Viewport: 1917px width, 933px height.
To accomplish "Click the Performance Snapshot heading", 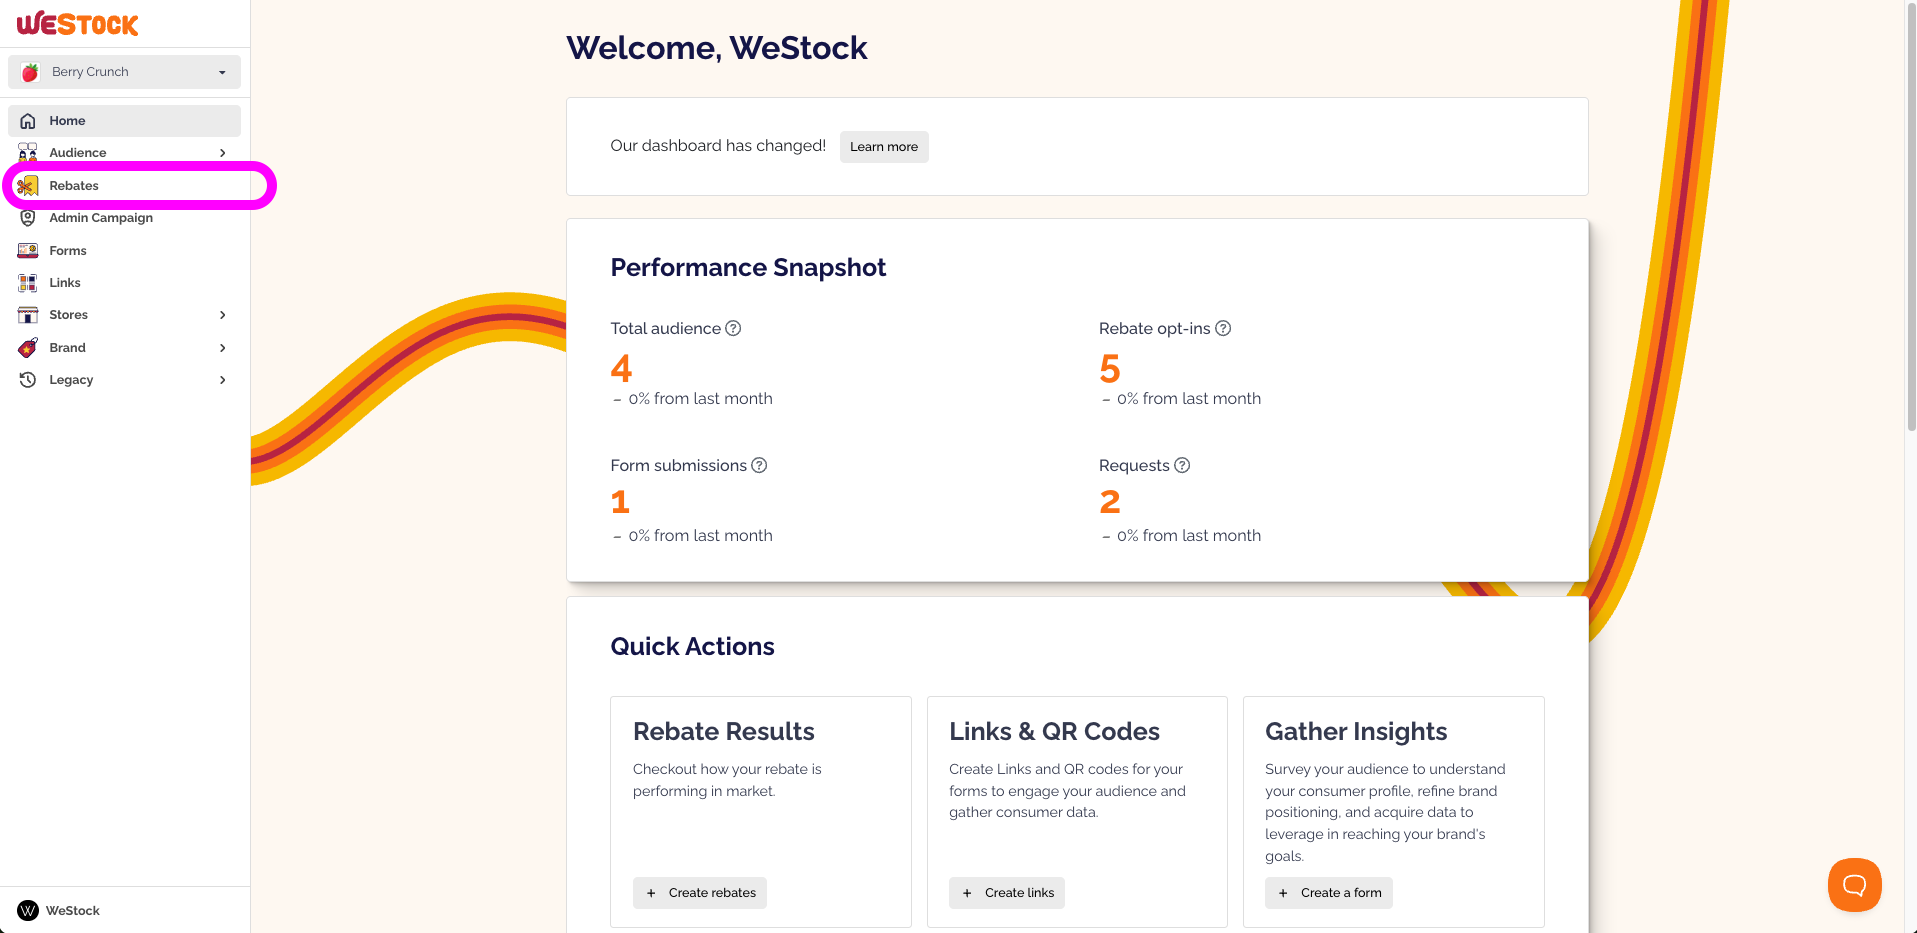I will tap(748, 268).
